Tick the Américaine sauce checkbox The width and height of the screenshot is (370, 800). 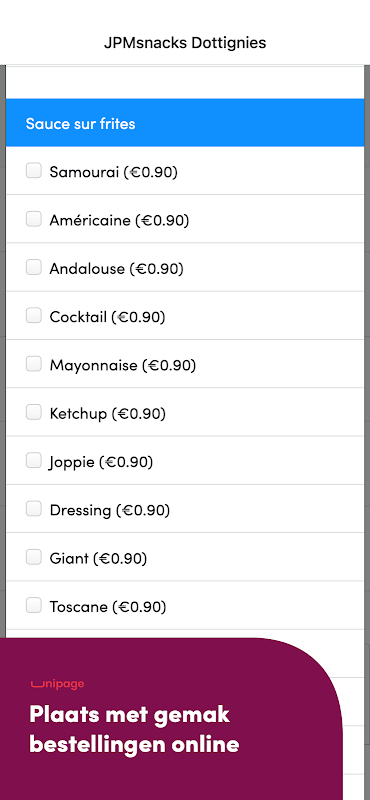[x=34, y=219]
